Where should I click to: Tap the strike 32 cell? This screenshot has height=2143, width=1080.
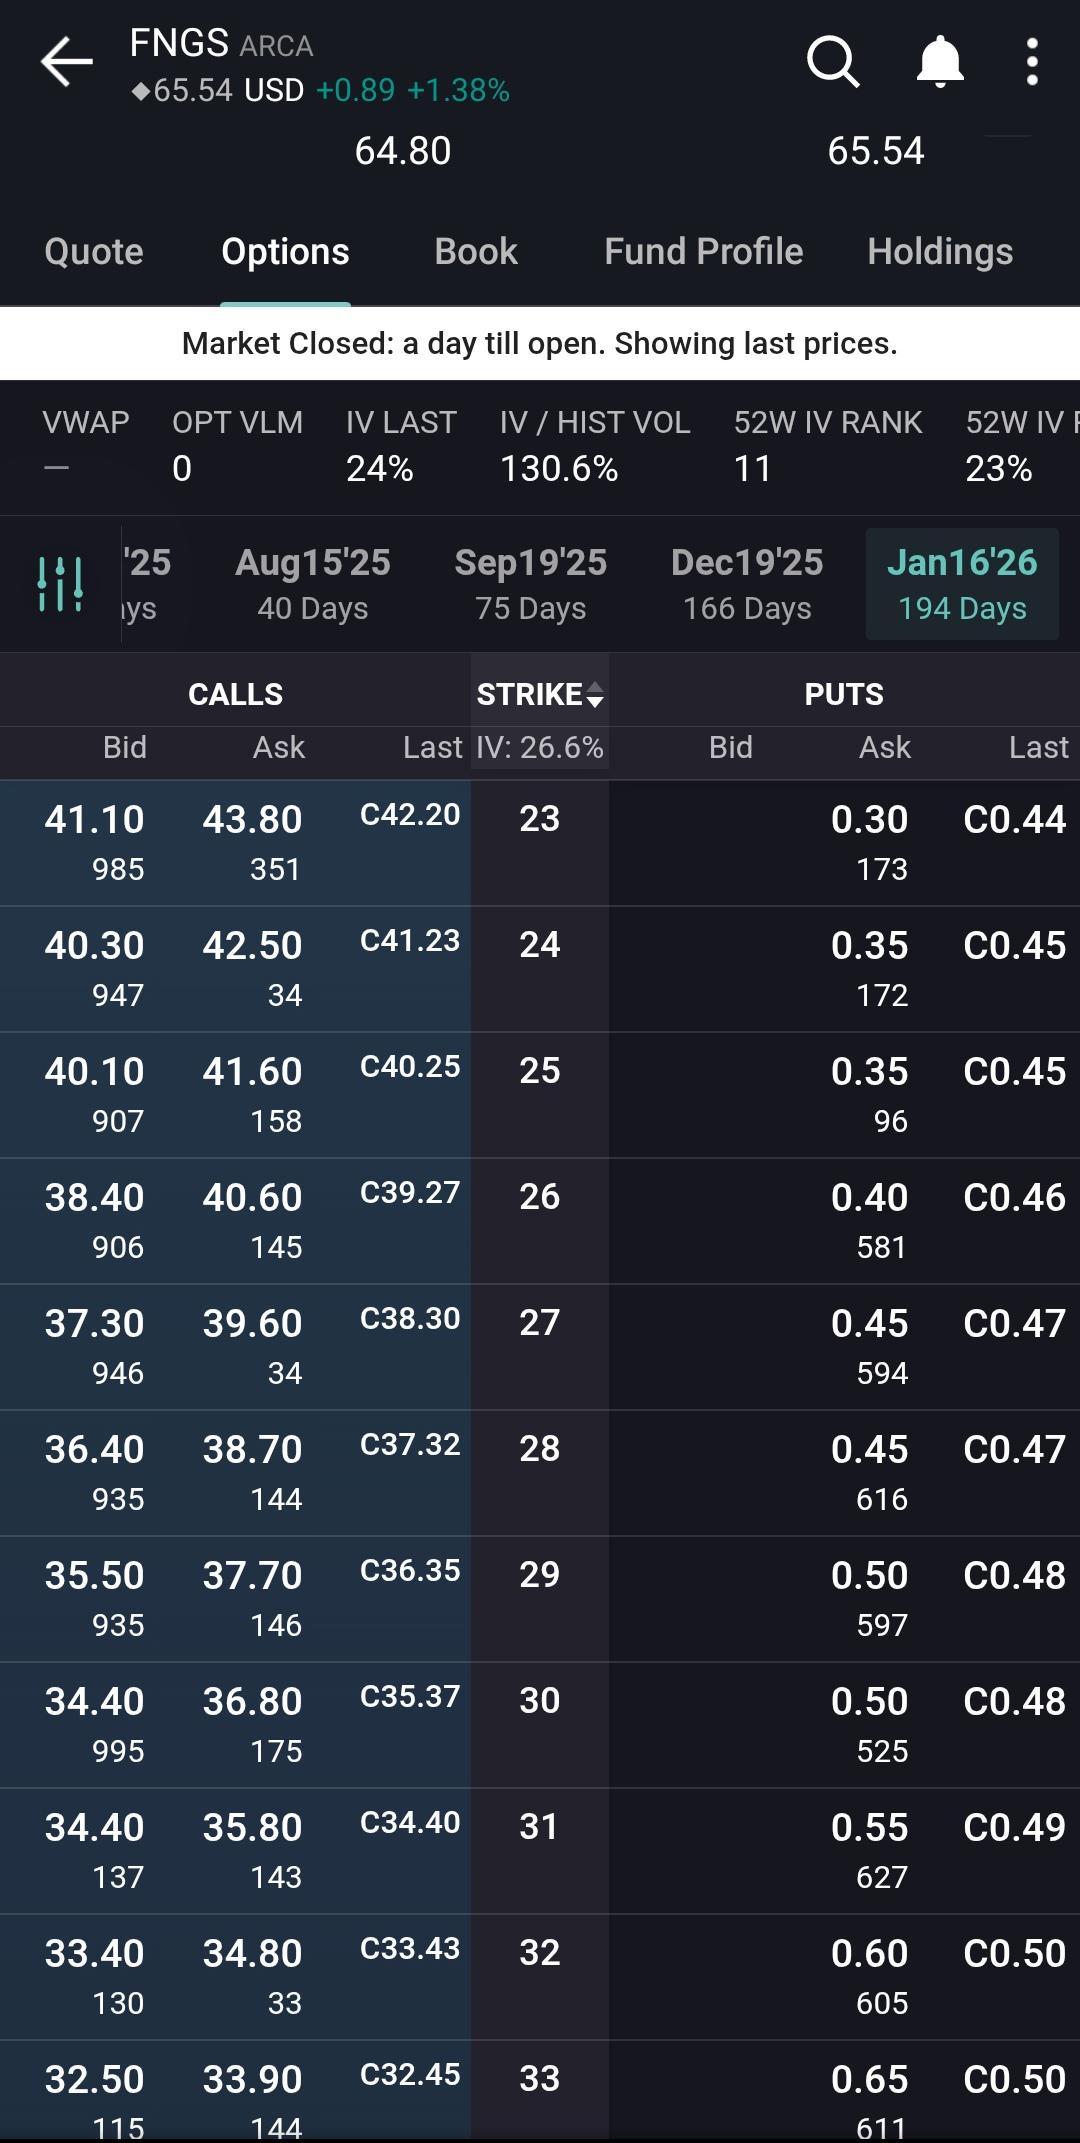(540, 1976)
